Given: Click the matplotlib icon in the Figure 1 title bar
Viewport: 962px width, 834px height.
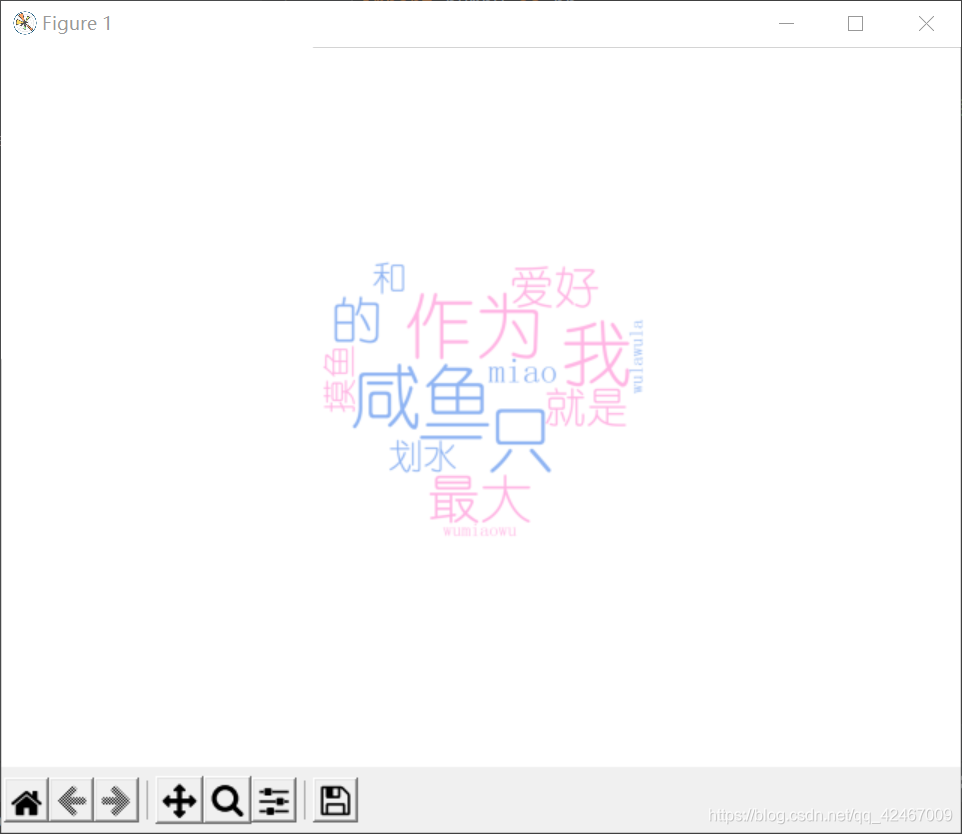Looking at the screenshot, I should [x=25, y=23].
